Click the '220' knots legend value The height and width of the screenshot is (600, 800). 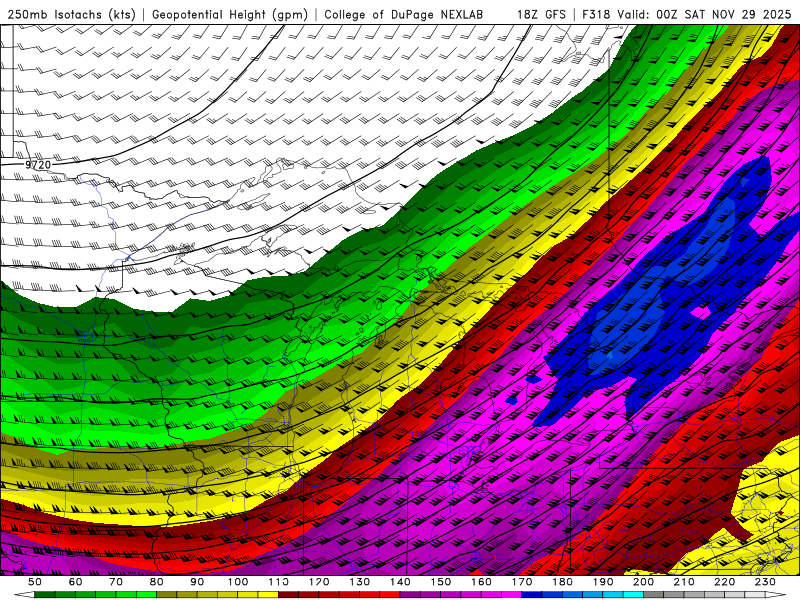click(x=725, y=582)
